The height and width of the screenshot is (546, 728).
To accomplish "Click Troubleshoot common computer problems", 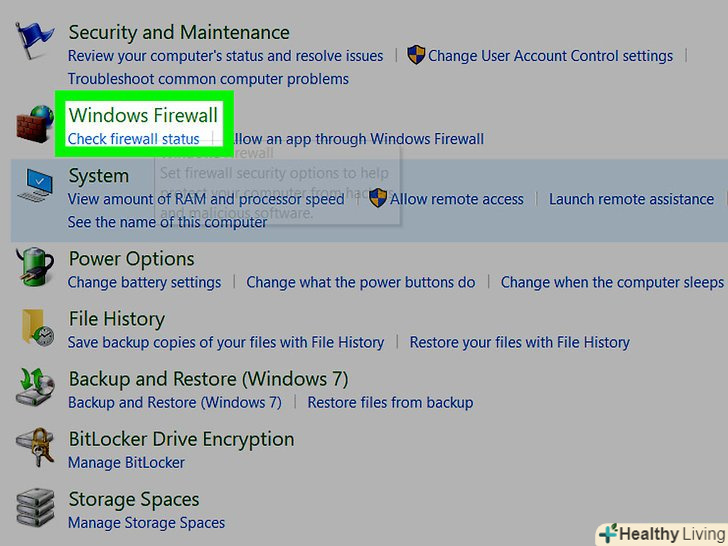I will (208, 79).
